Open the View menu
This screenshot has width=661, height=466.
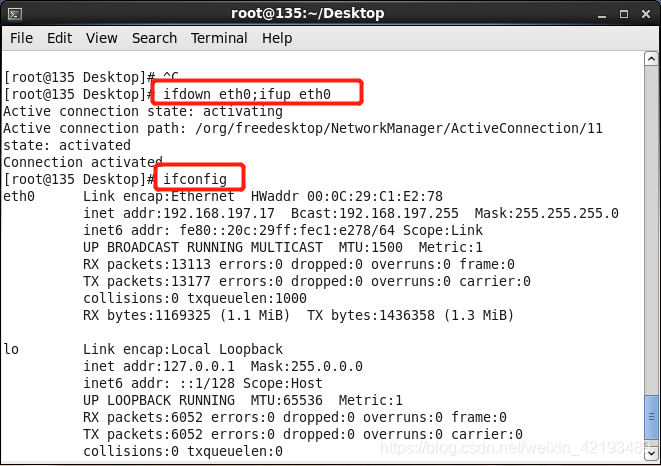[x=101, y=38]
